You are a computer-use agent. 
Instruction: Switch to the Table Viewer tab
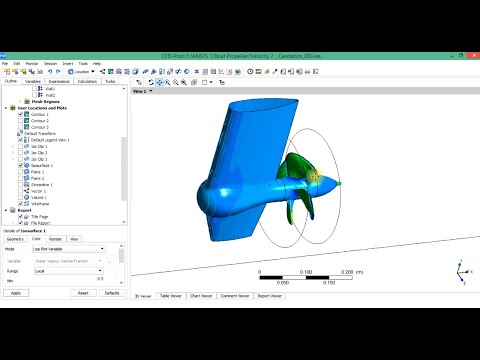[x=171, y=296]
